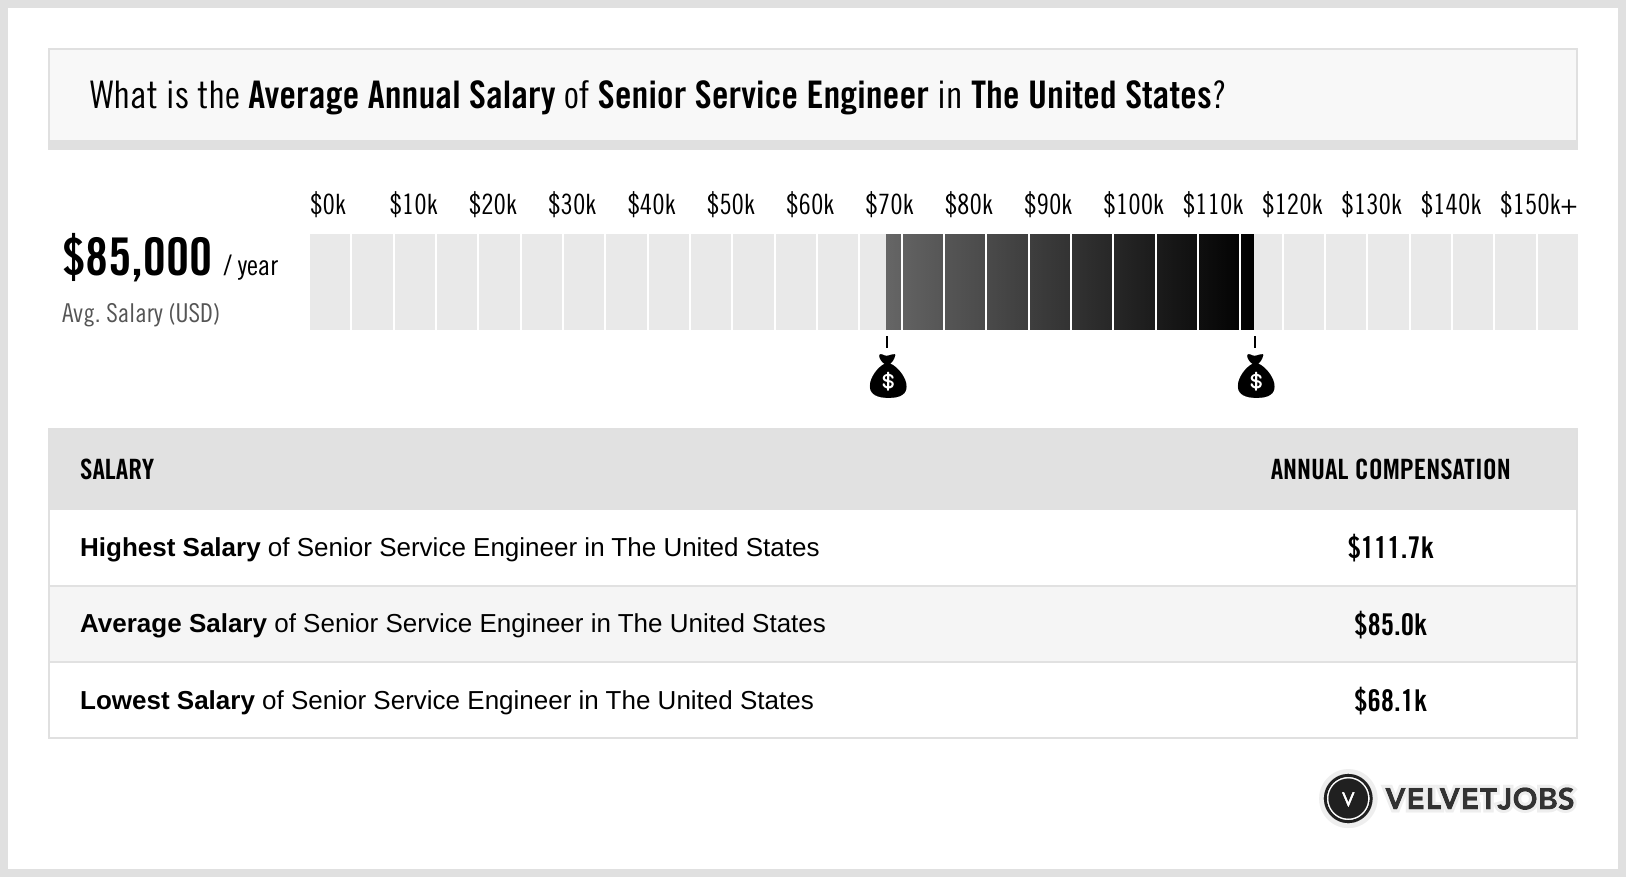
Task: Click the $70k scale label
Action: 889,205
